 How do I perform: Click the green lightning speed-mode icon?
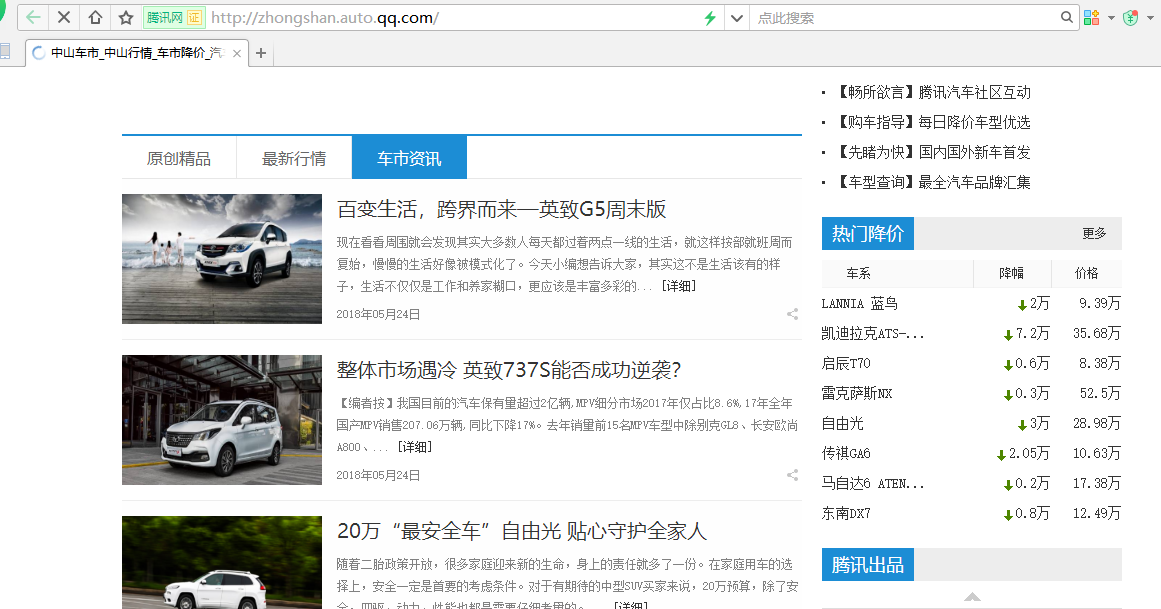[x=710, y=18]
